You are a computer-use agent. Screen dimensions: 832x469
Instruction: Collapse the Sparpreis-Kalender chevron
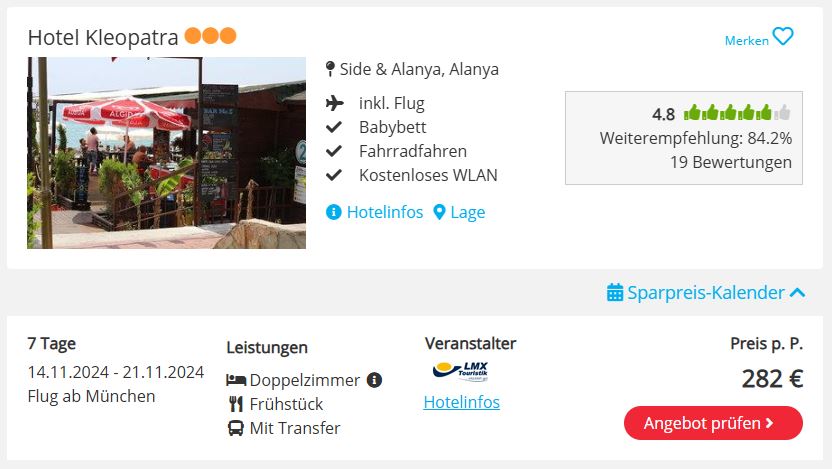(798, 292)
